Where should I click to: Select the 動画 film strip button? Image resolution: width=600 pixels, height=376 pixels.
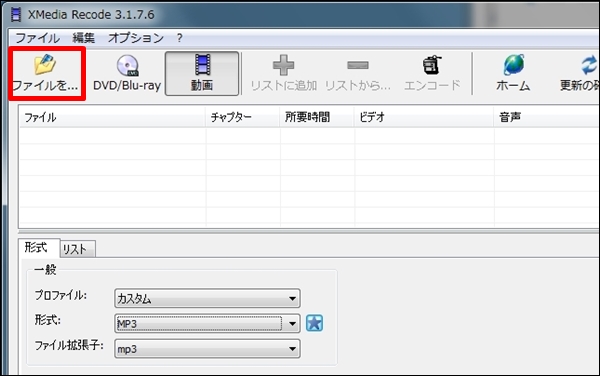(x=202, y=73)
